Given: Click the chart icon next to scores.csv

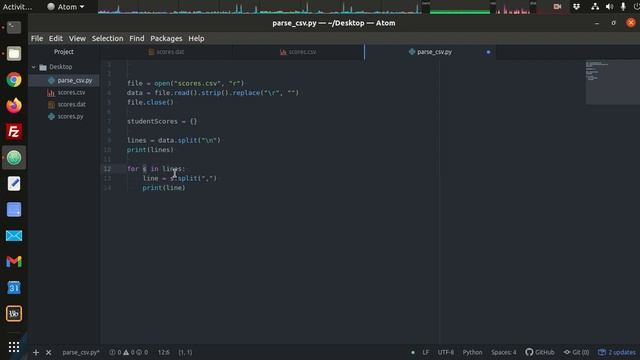Looking at the screenshot, I should click(51, 93).
